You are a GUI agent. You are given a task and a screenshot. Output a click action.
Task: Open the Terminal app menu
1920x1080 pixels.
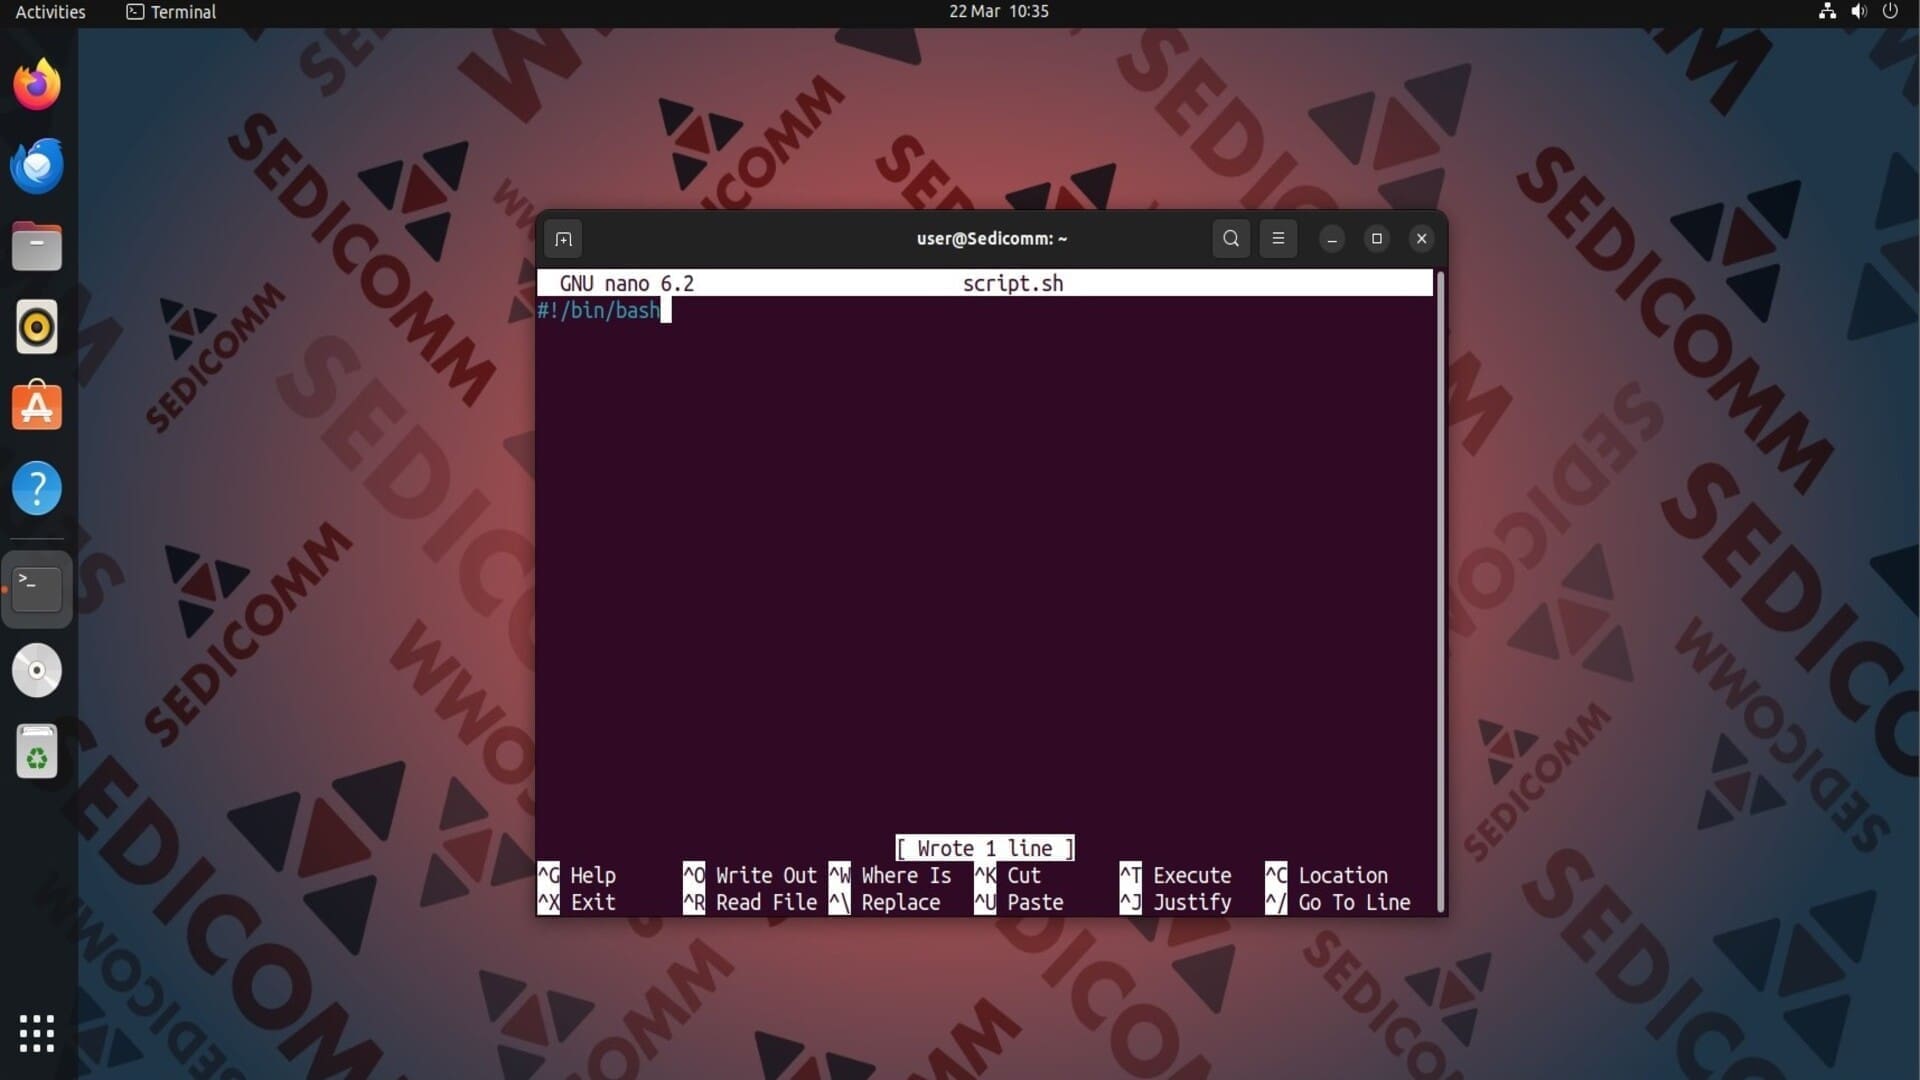tap(171, 12)
